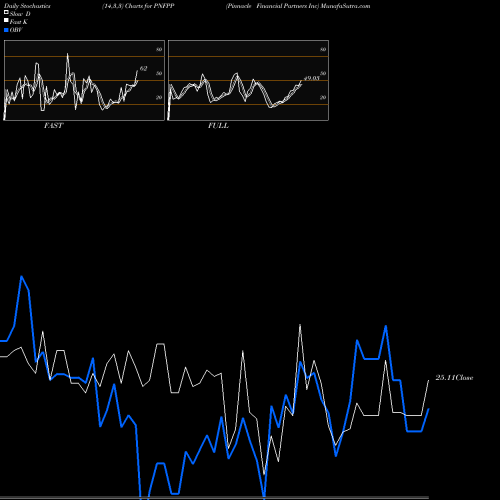Click the '80' axis label in FAST chart

(x=159, y=50)
